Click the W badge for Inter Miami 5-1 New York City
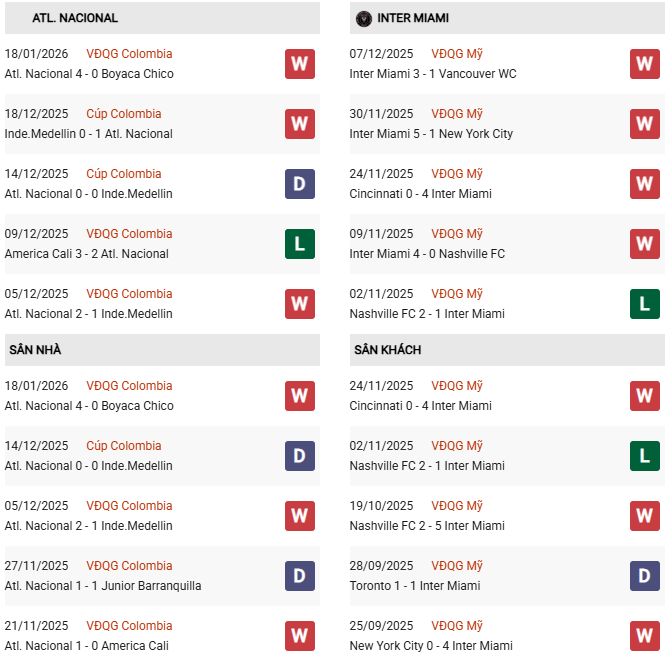The width and height of the screenshot is (666, 658). (x=644, y=124)
